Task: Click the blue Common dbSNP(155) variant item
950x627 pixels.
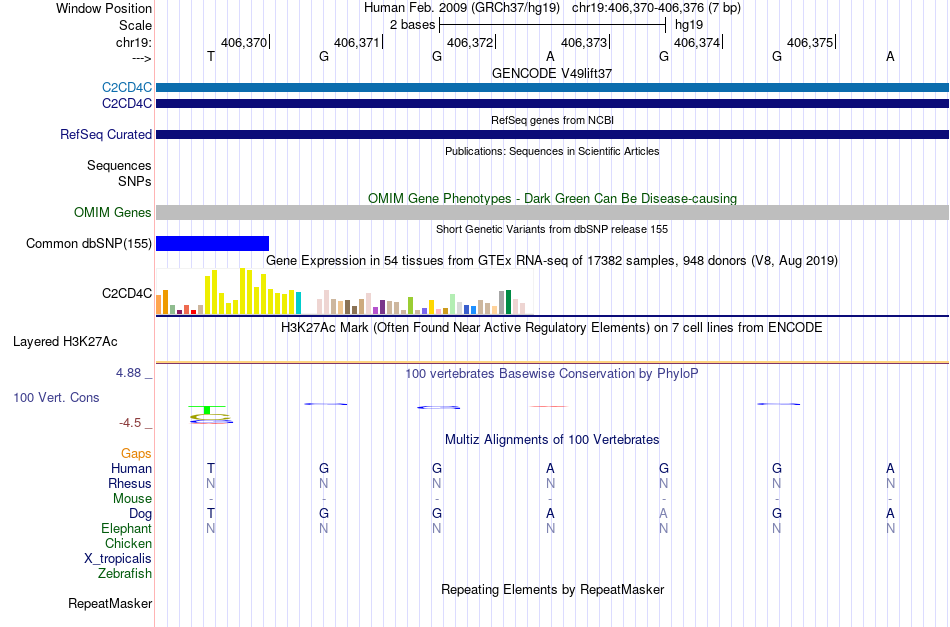Action: click(212, 244)
